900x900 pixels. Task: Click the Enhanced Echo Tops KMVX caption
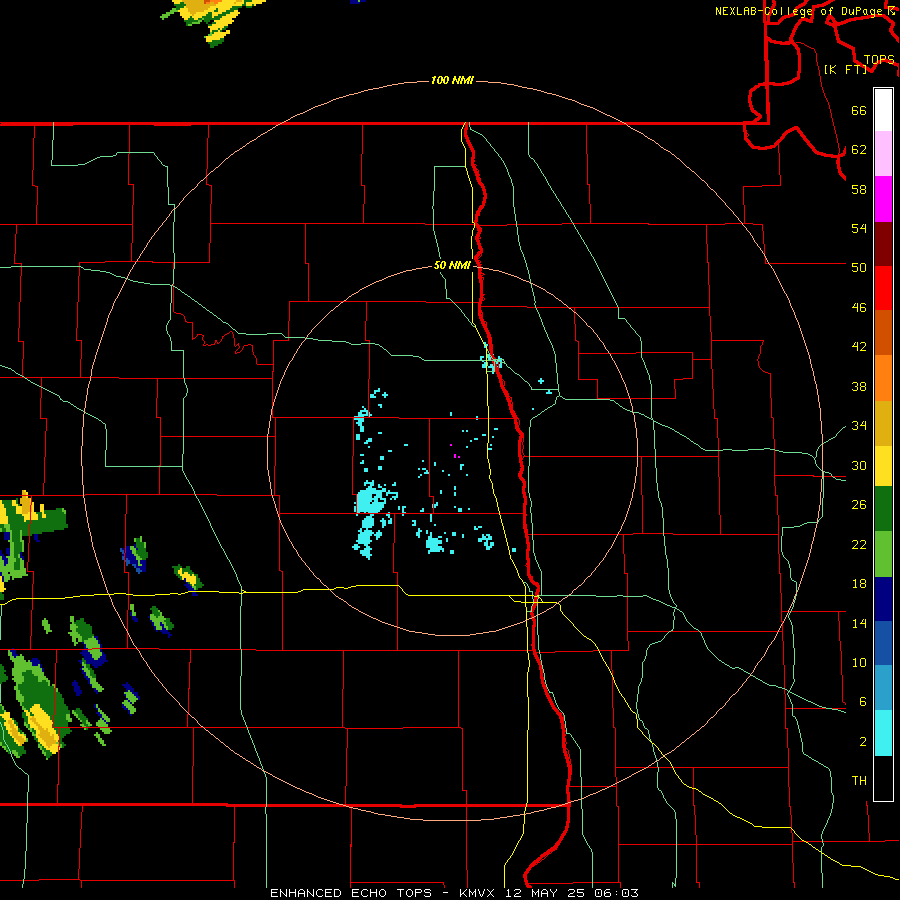pyautogui.click(x=454, y=893)
